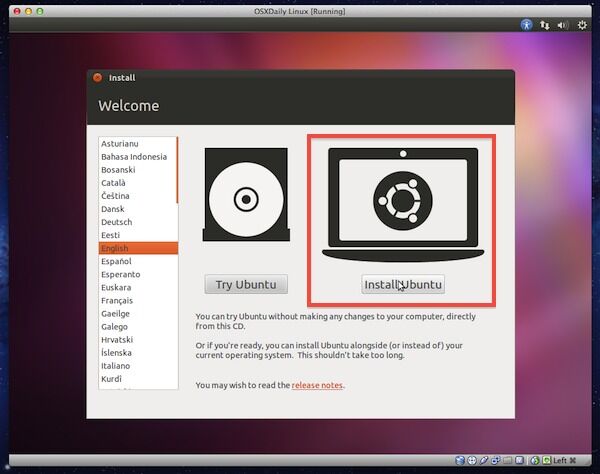This screenshot has width=600, height=474.
Task: Choose Italiano from the language list
Action: 138,366
